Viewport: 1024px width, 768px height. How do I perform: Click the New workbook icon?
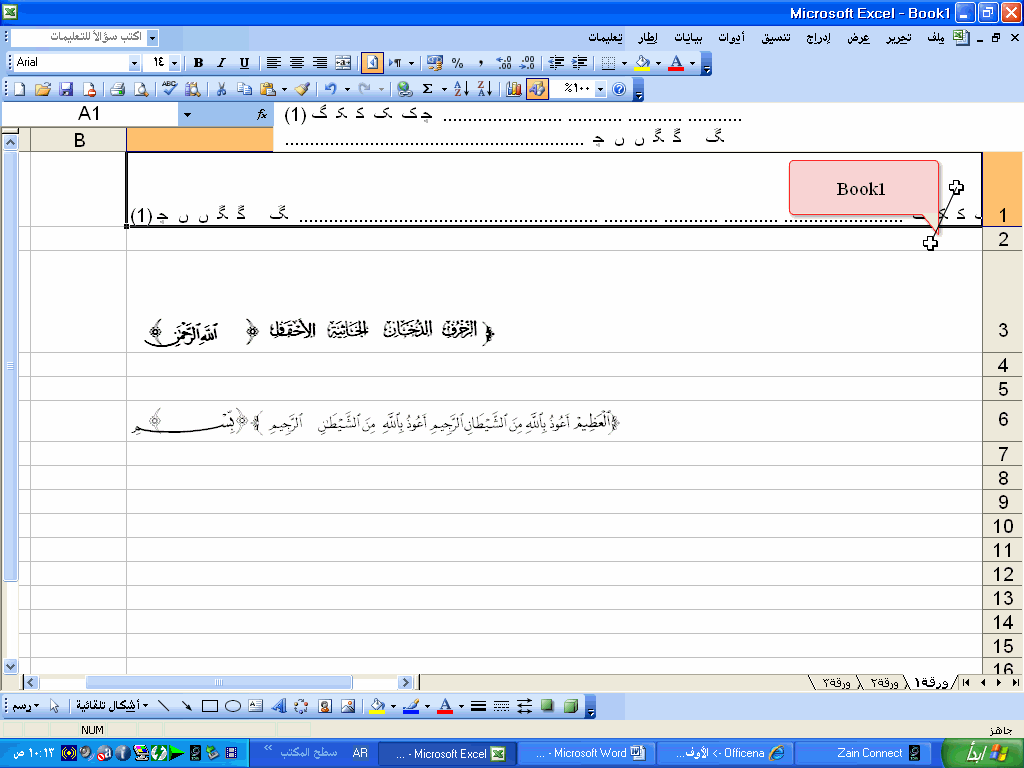point(20,89)
